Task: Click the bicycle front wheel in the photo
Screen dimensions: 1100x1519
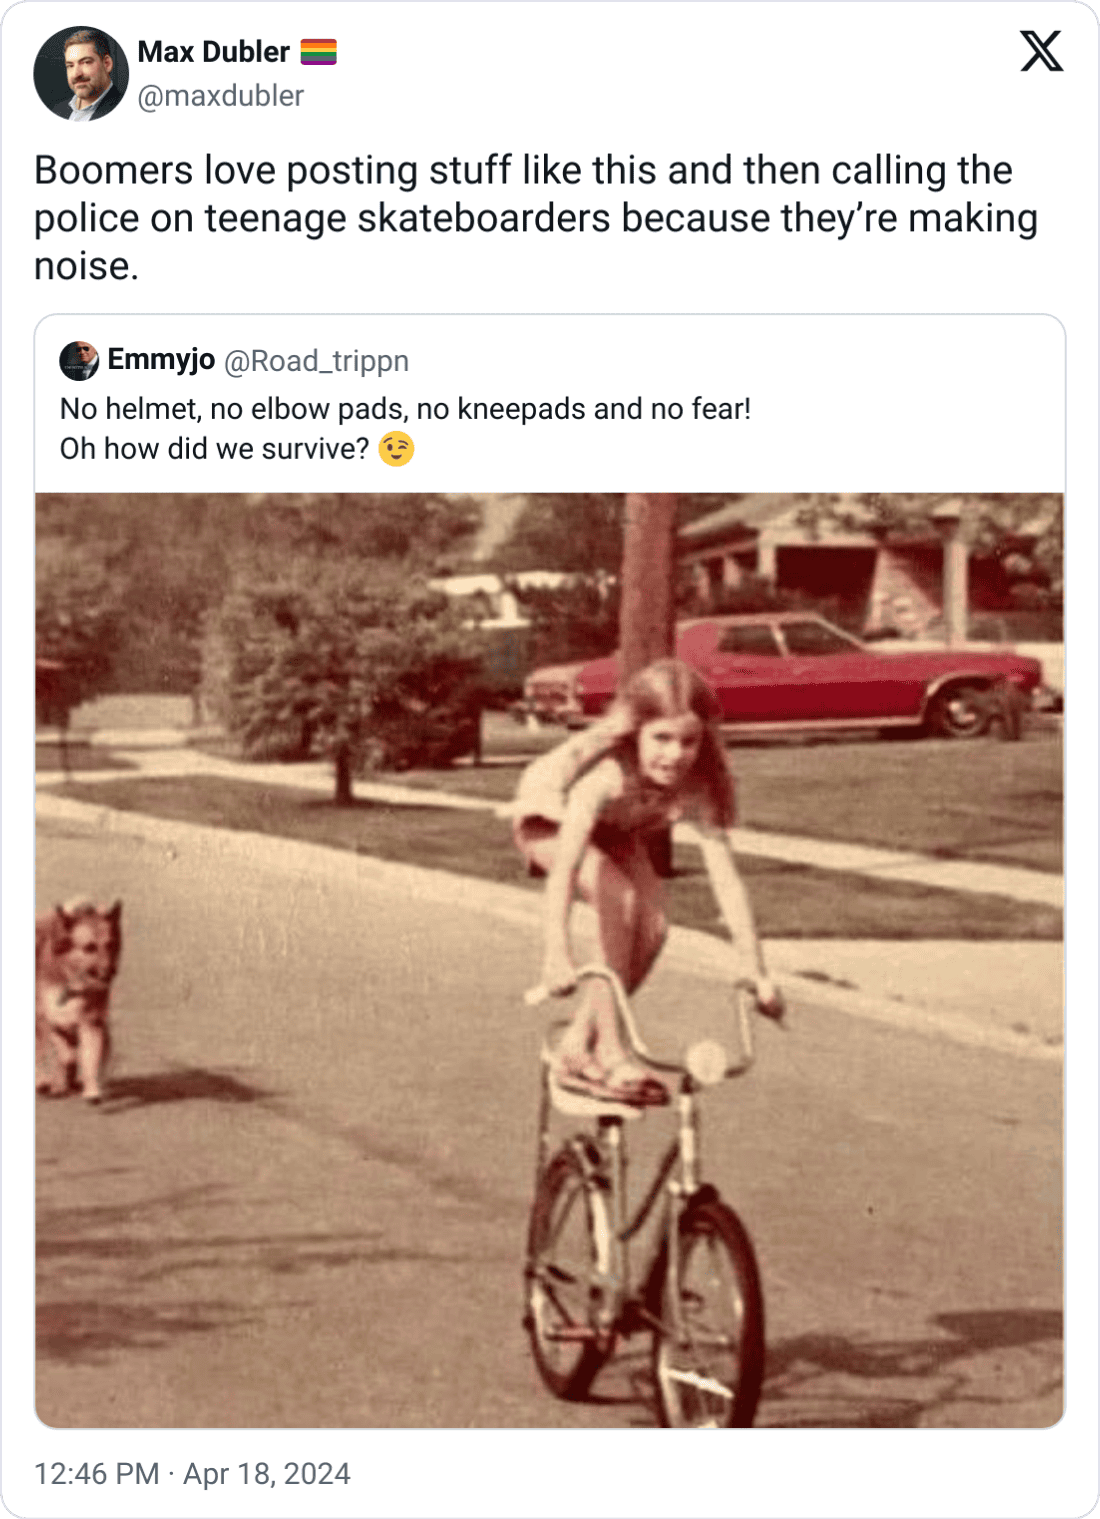Action: click(707, 1310)
